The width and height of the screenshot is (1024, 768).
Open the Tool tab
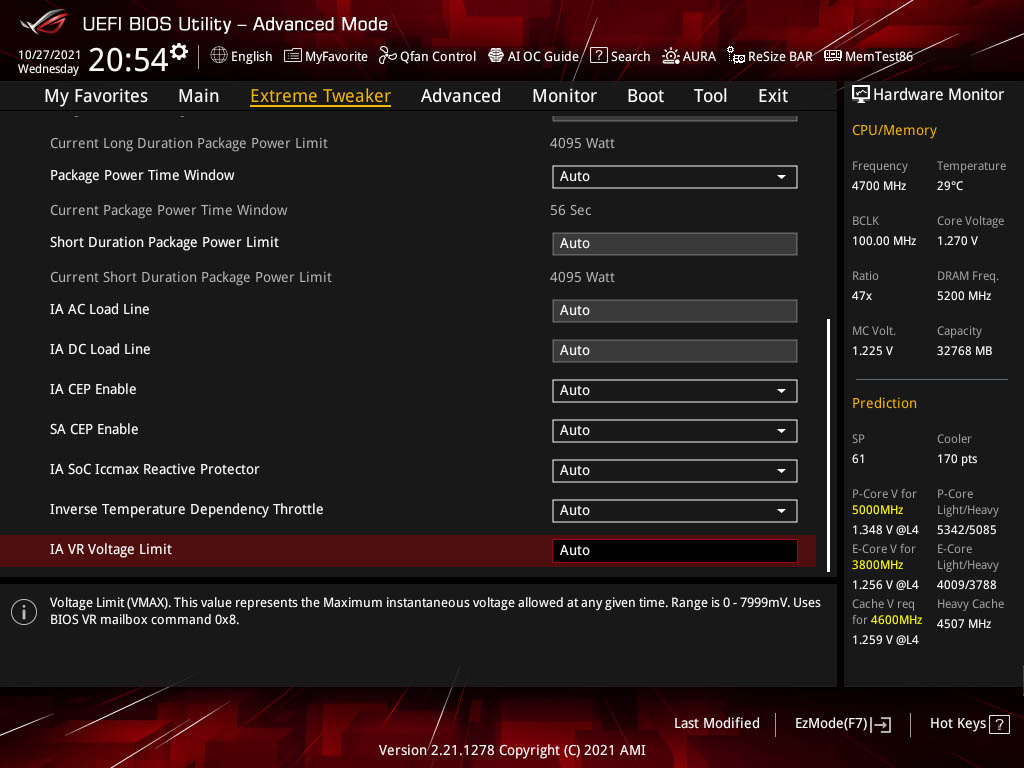coord(711,96)
